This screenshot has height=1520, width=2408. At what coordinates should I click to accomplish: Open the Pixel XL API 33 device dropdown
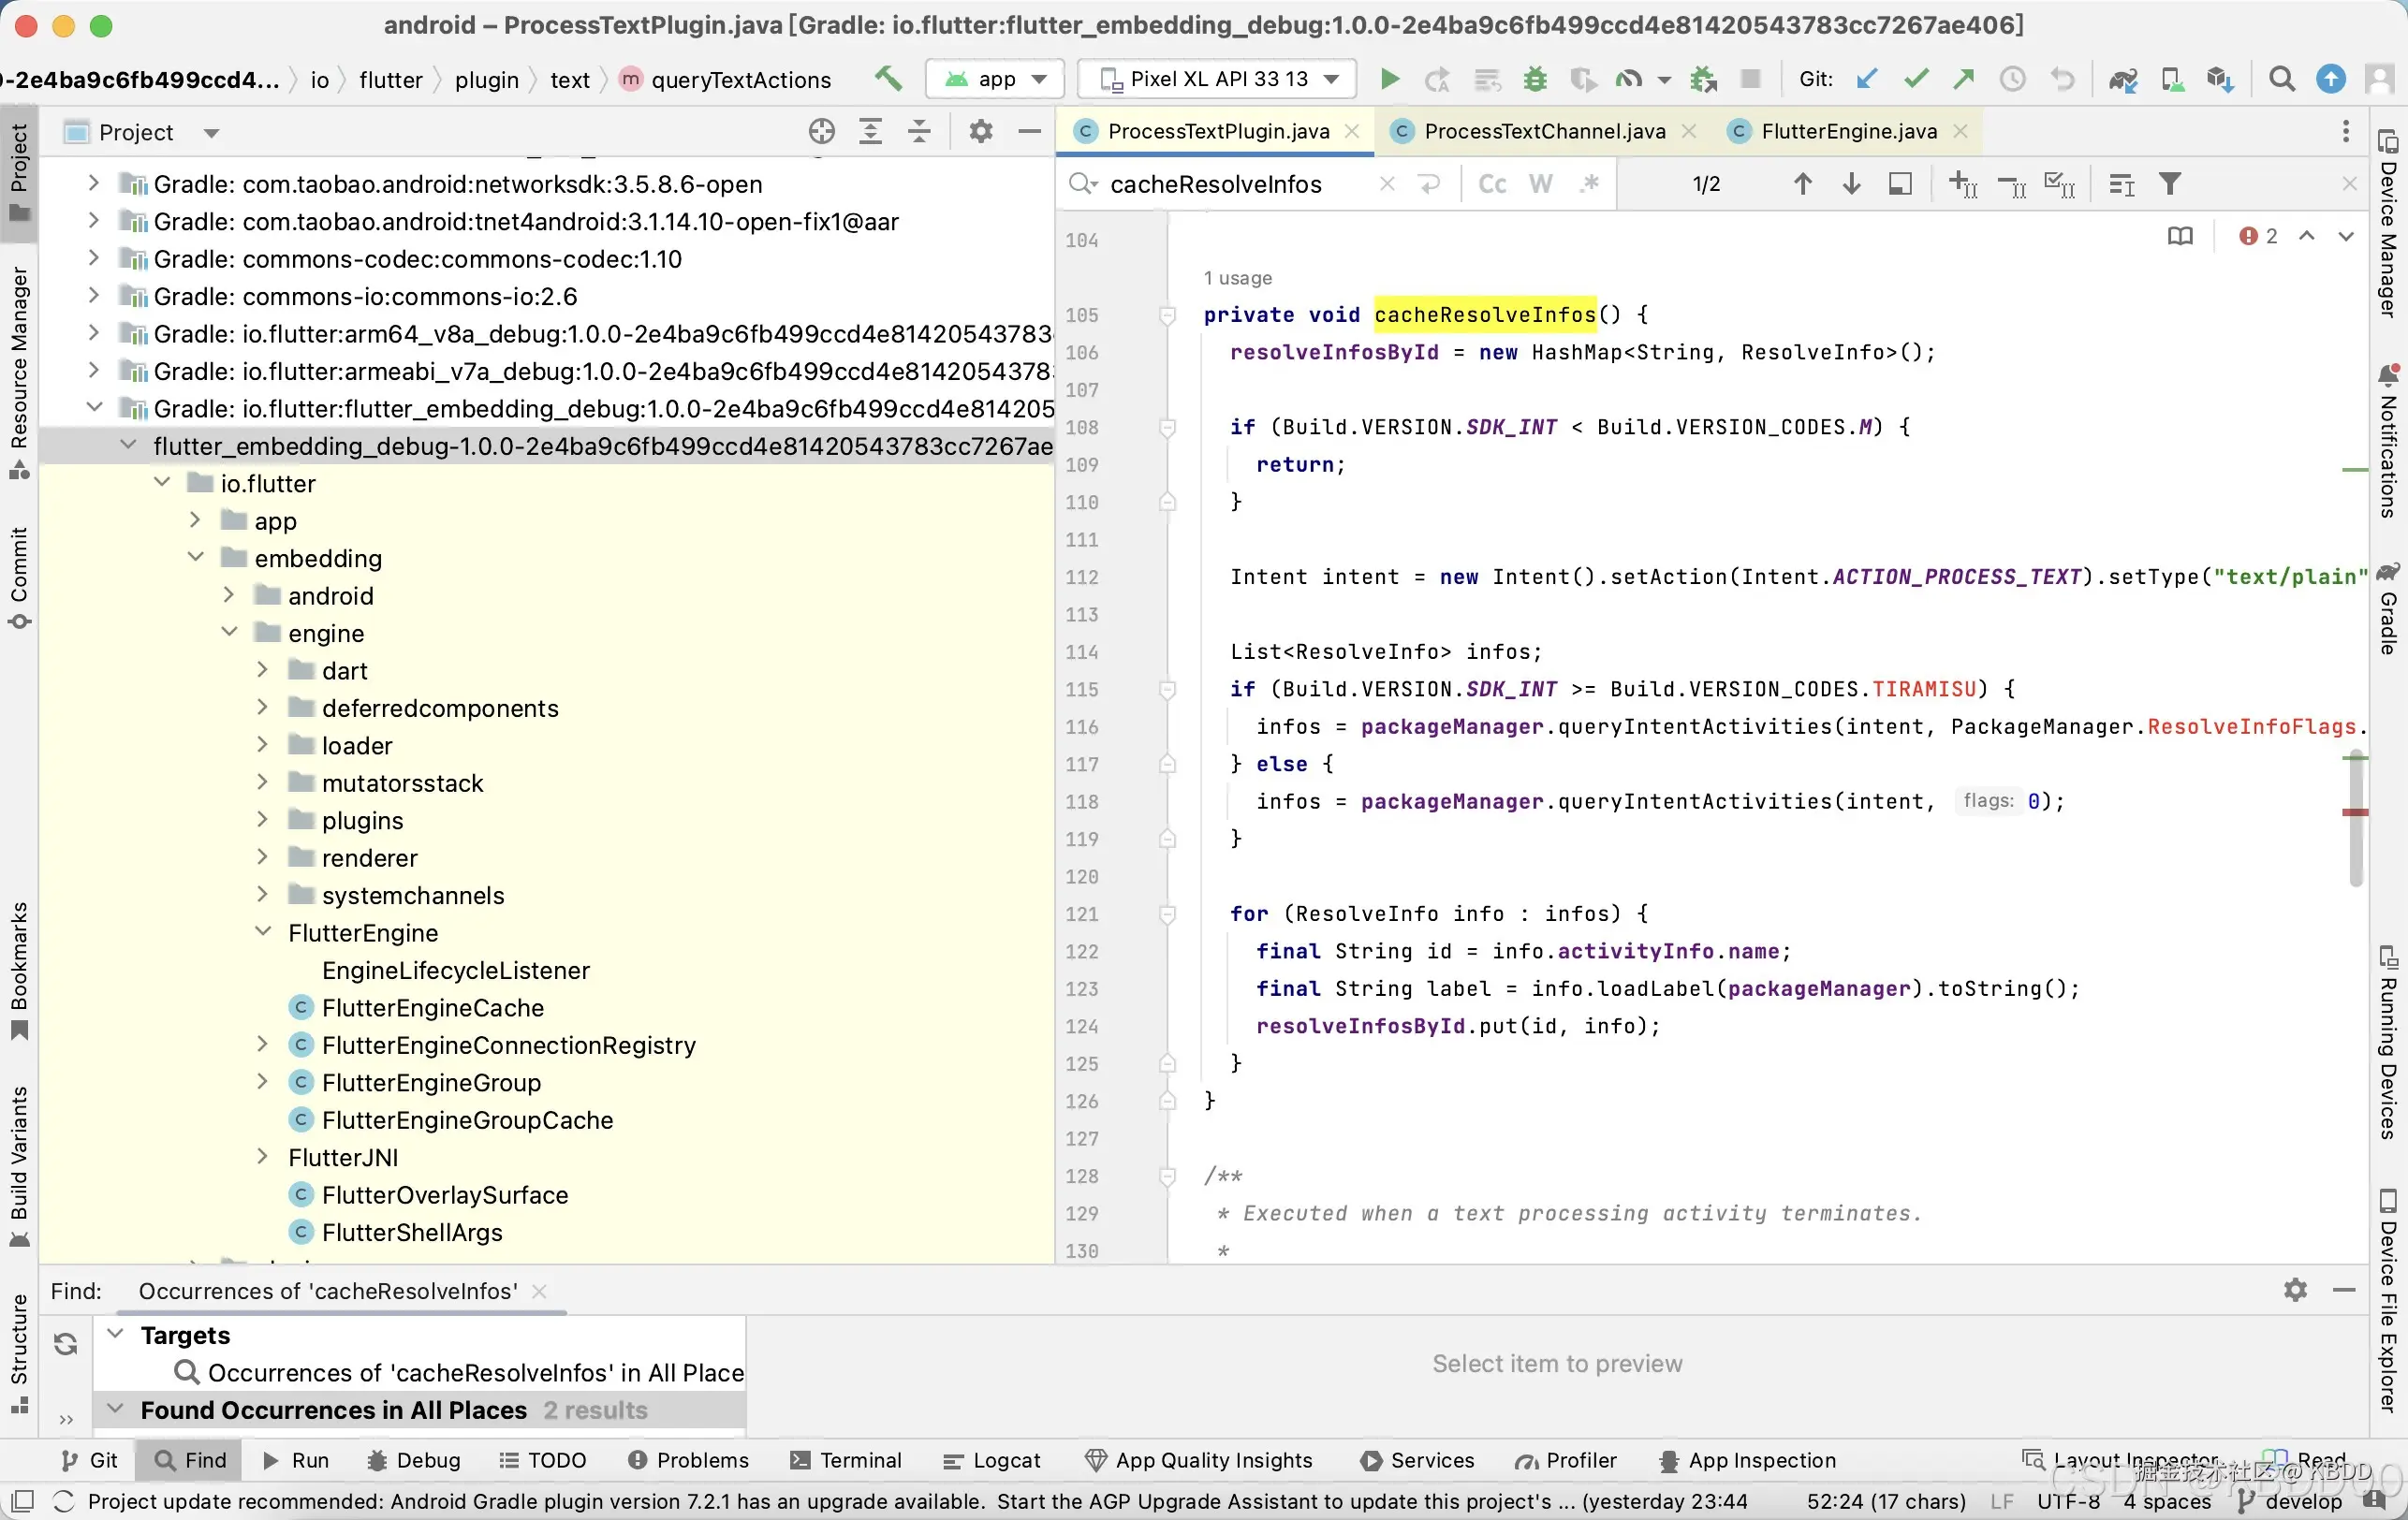tap(1217, 79)
